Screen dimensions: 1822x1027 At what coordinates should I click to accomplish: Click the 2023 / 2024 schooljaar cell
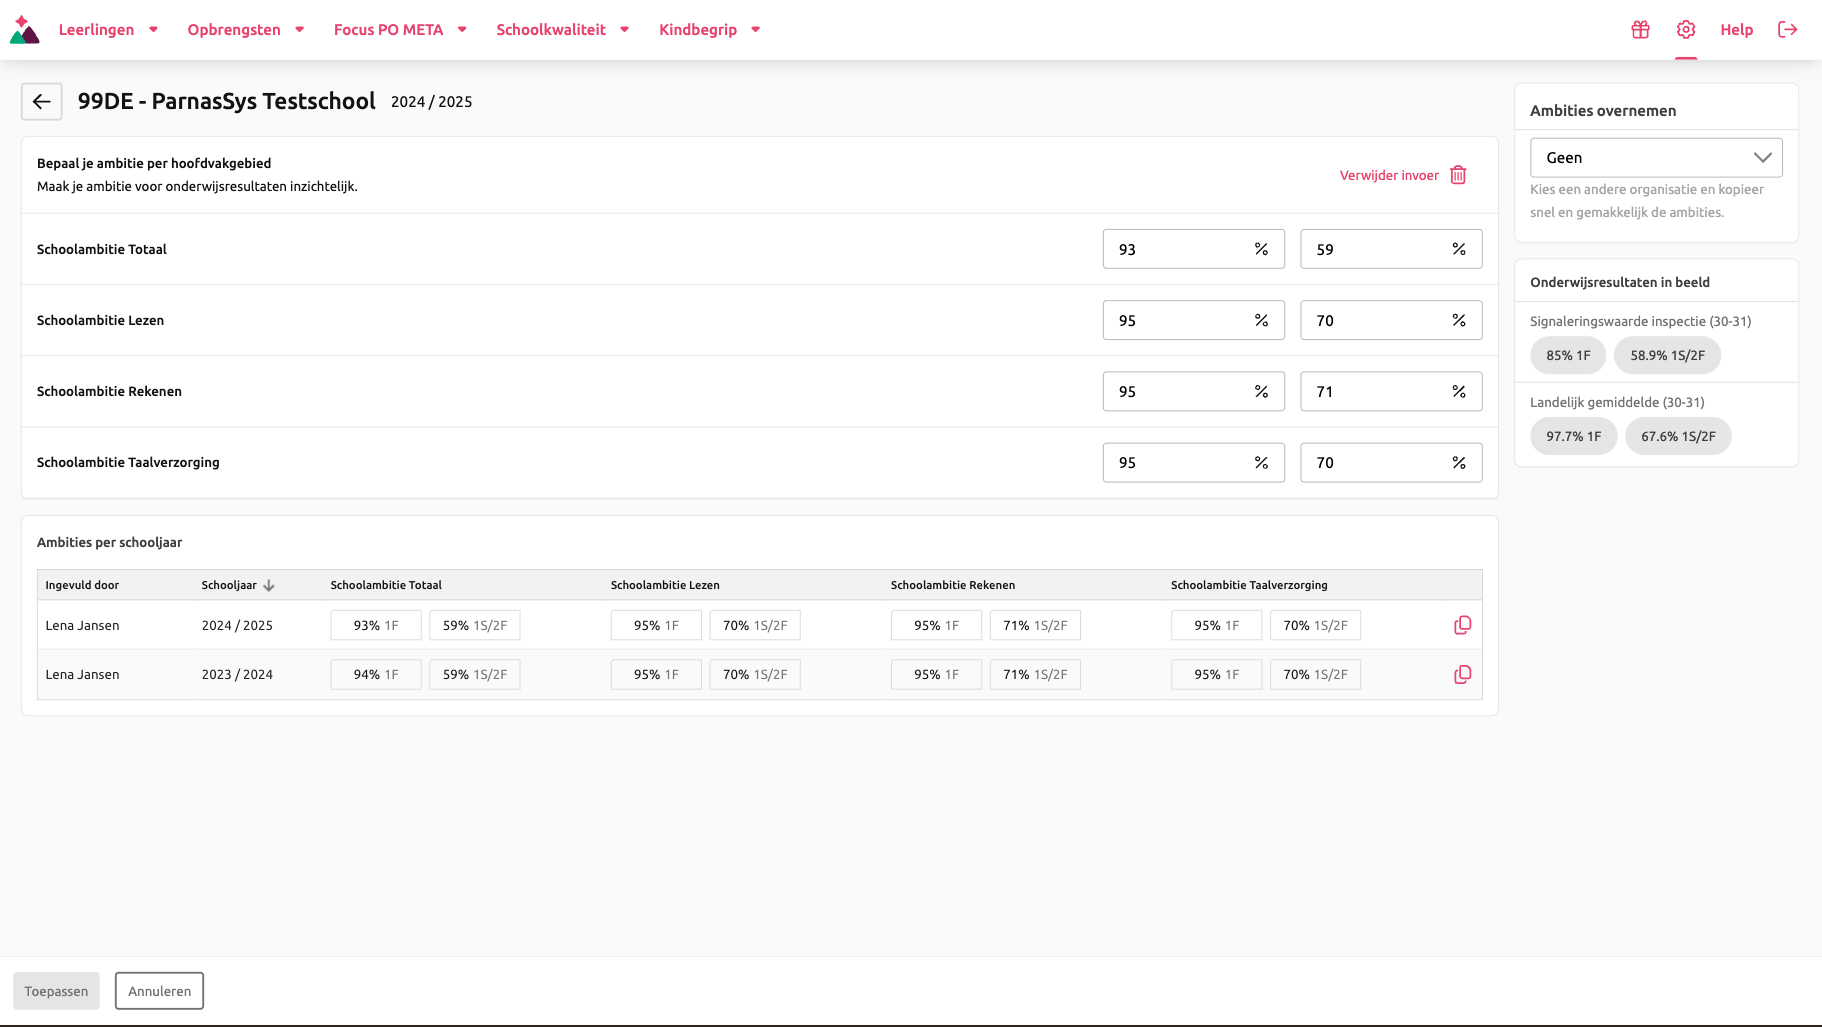(x=237, y=674)
